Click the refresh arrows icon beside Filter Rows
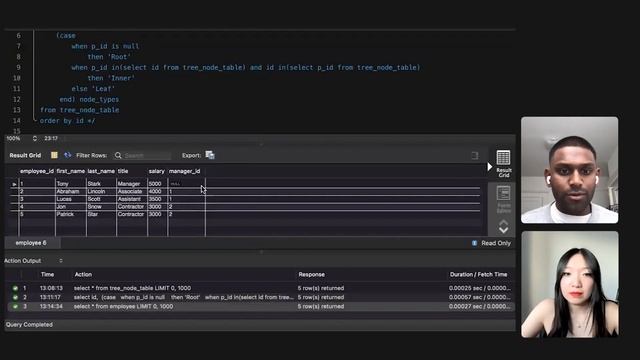This screenshot has height=360, width=640. (67, 155)
